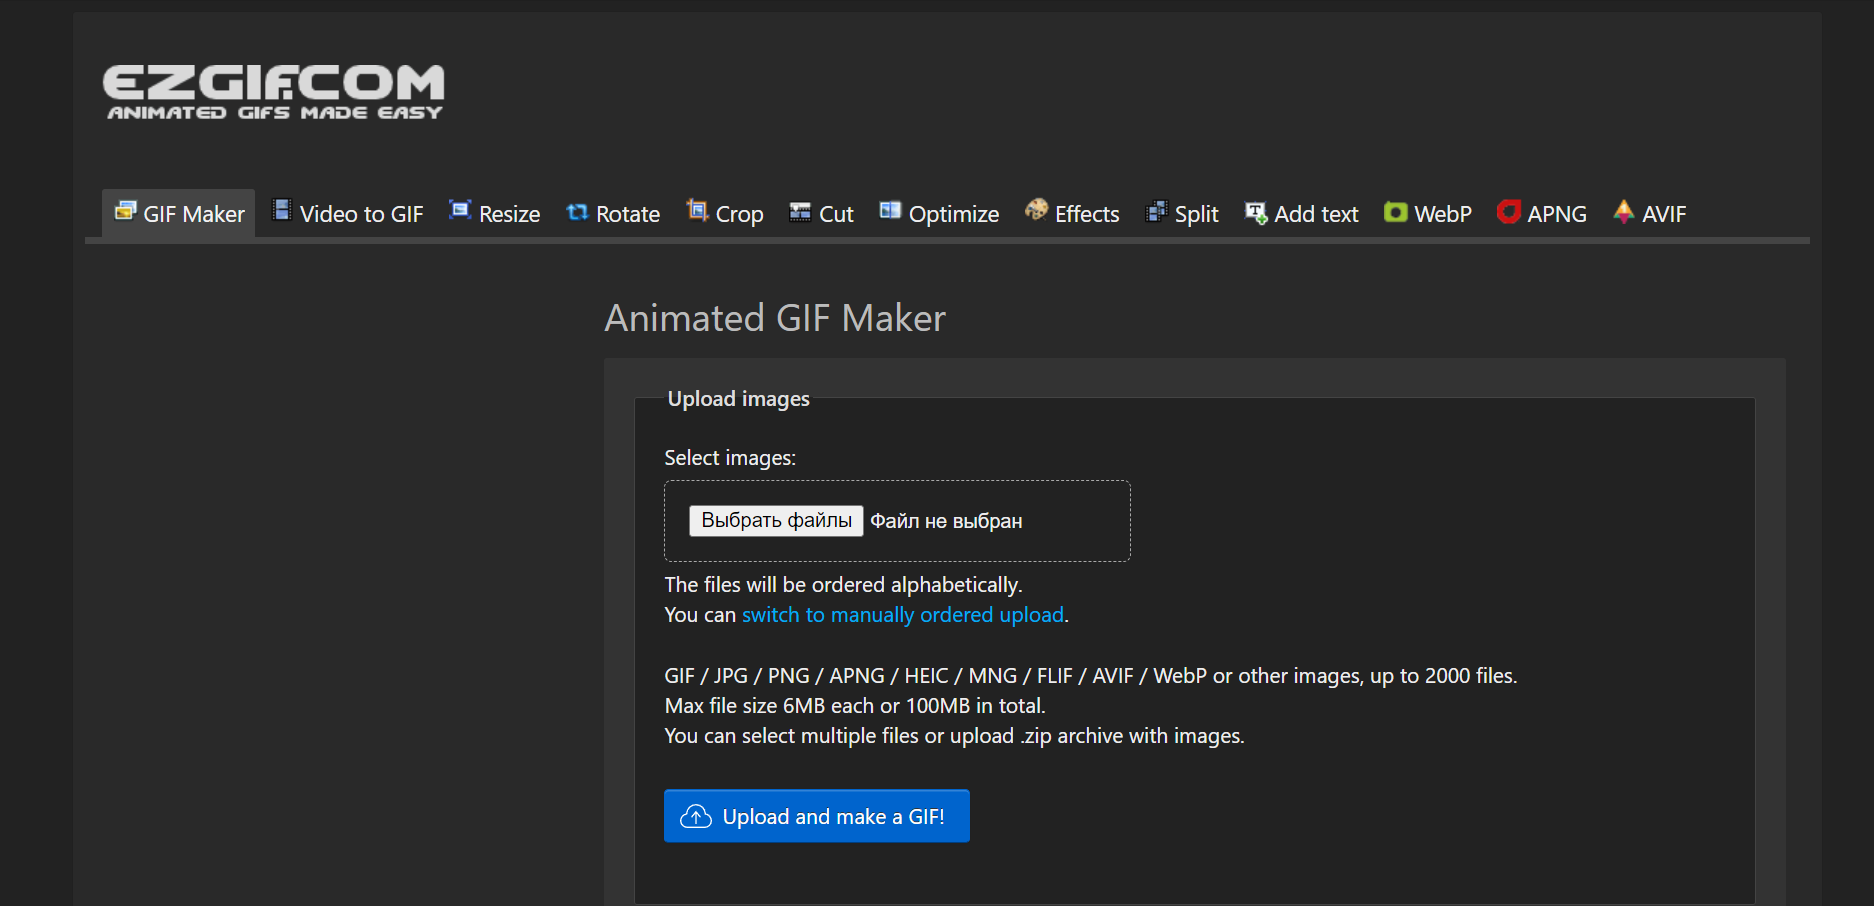Click the Effects palette icon

1037,210
